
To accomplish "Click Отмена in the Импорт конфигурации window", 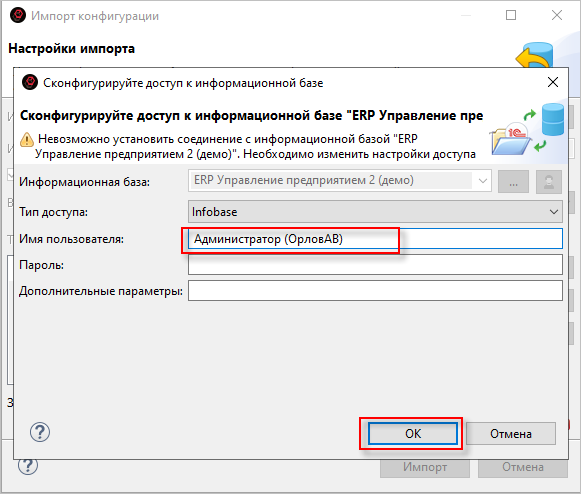I will 523,467.
